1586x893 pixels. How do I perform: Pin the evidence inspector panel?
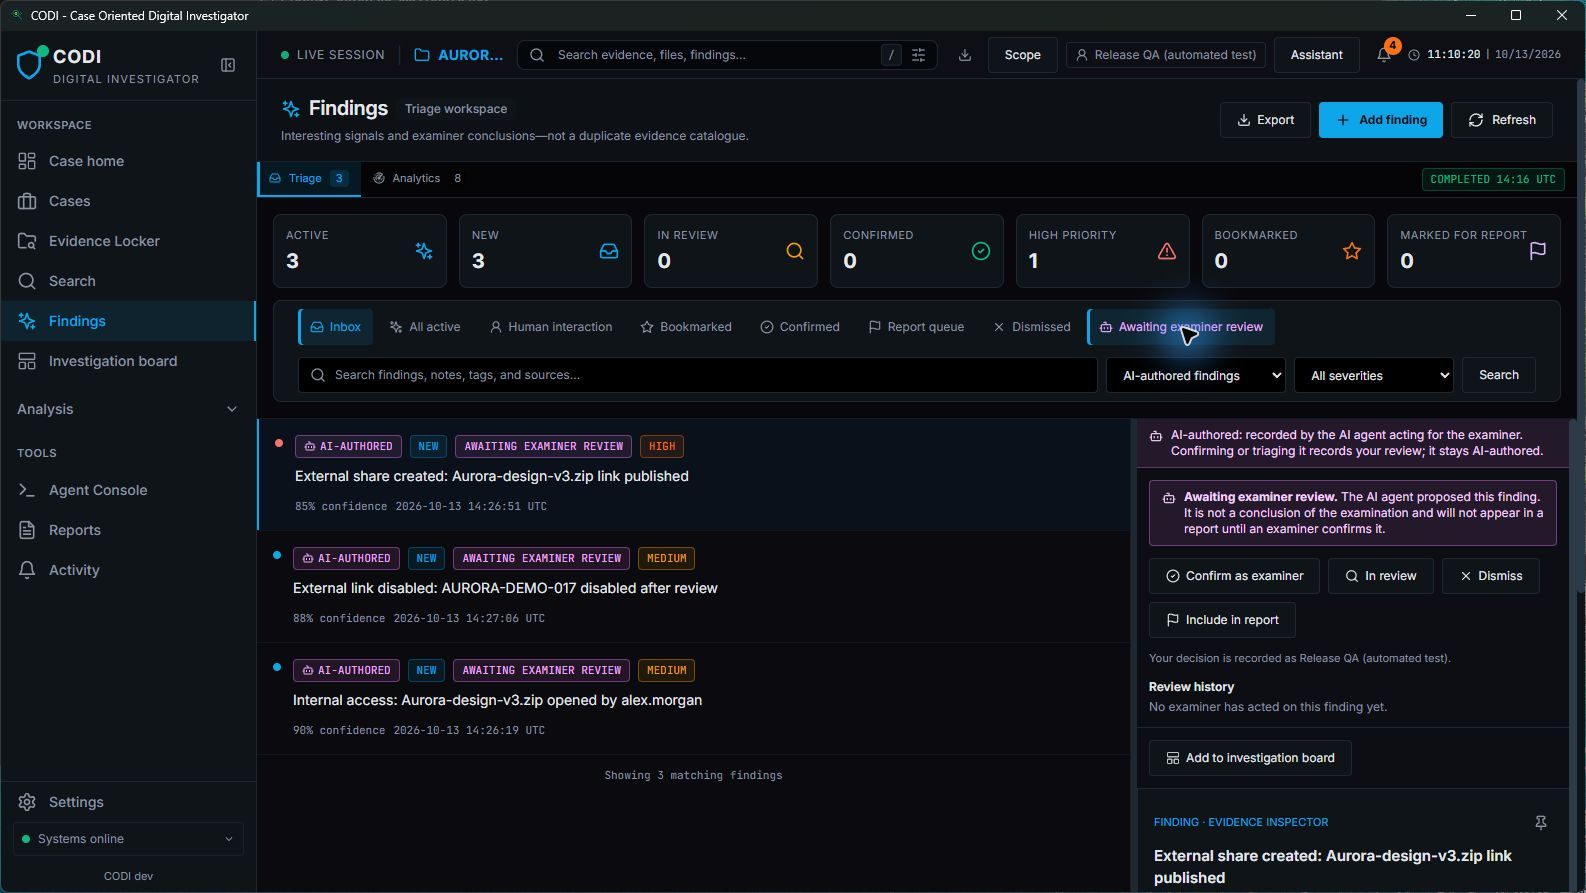click(1541, 822)
